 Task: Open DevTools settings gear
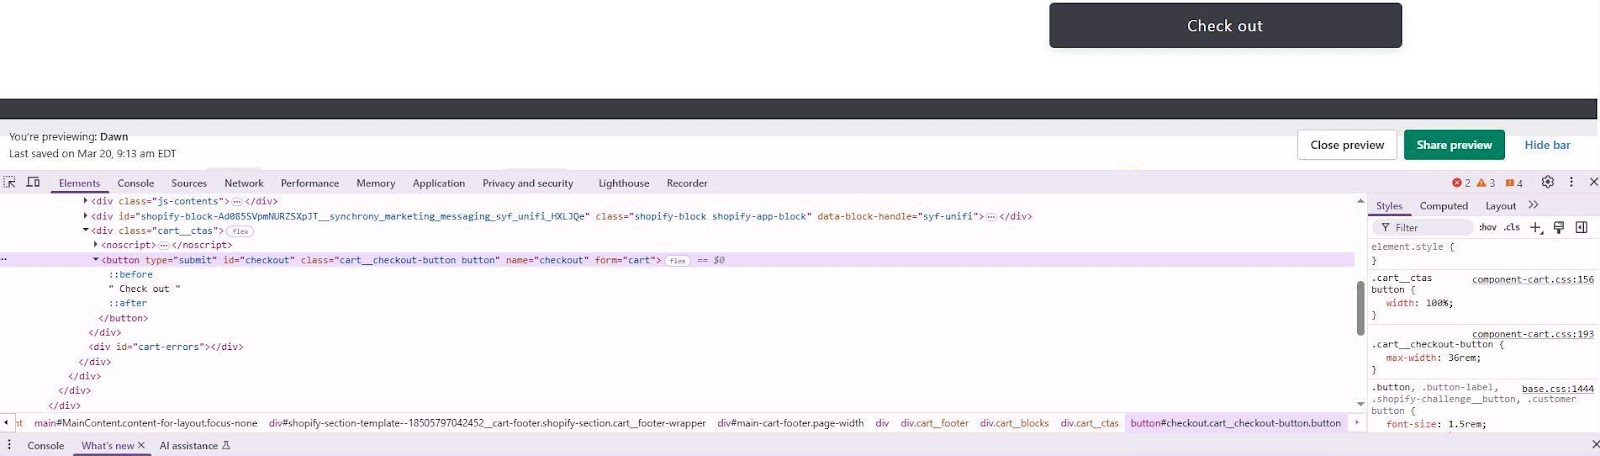(1547, 182)
